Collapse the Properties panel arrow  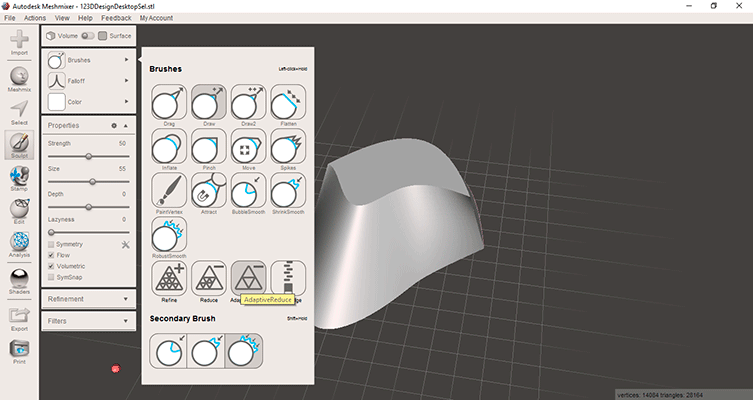(x=126, y=125)
